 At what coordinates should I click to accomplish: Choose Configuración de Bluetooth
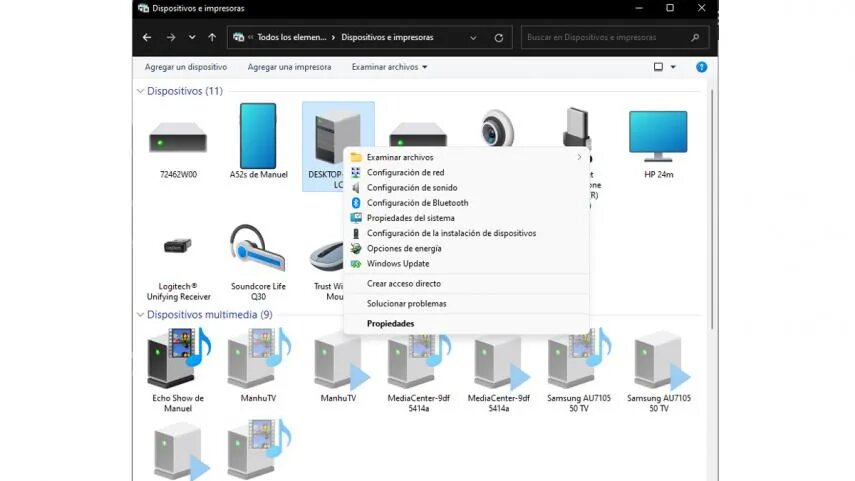[466, 203]
